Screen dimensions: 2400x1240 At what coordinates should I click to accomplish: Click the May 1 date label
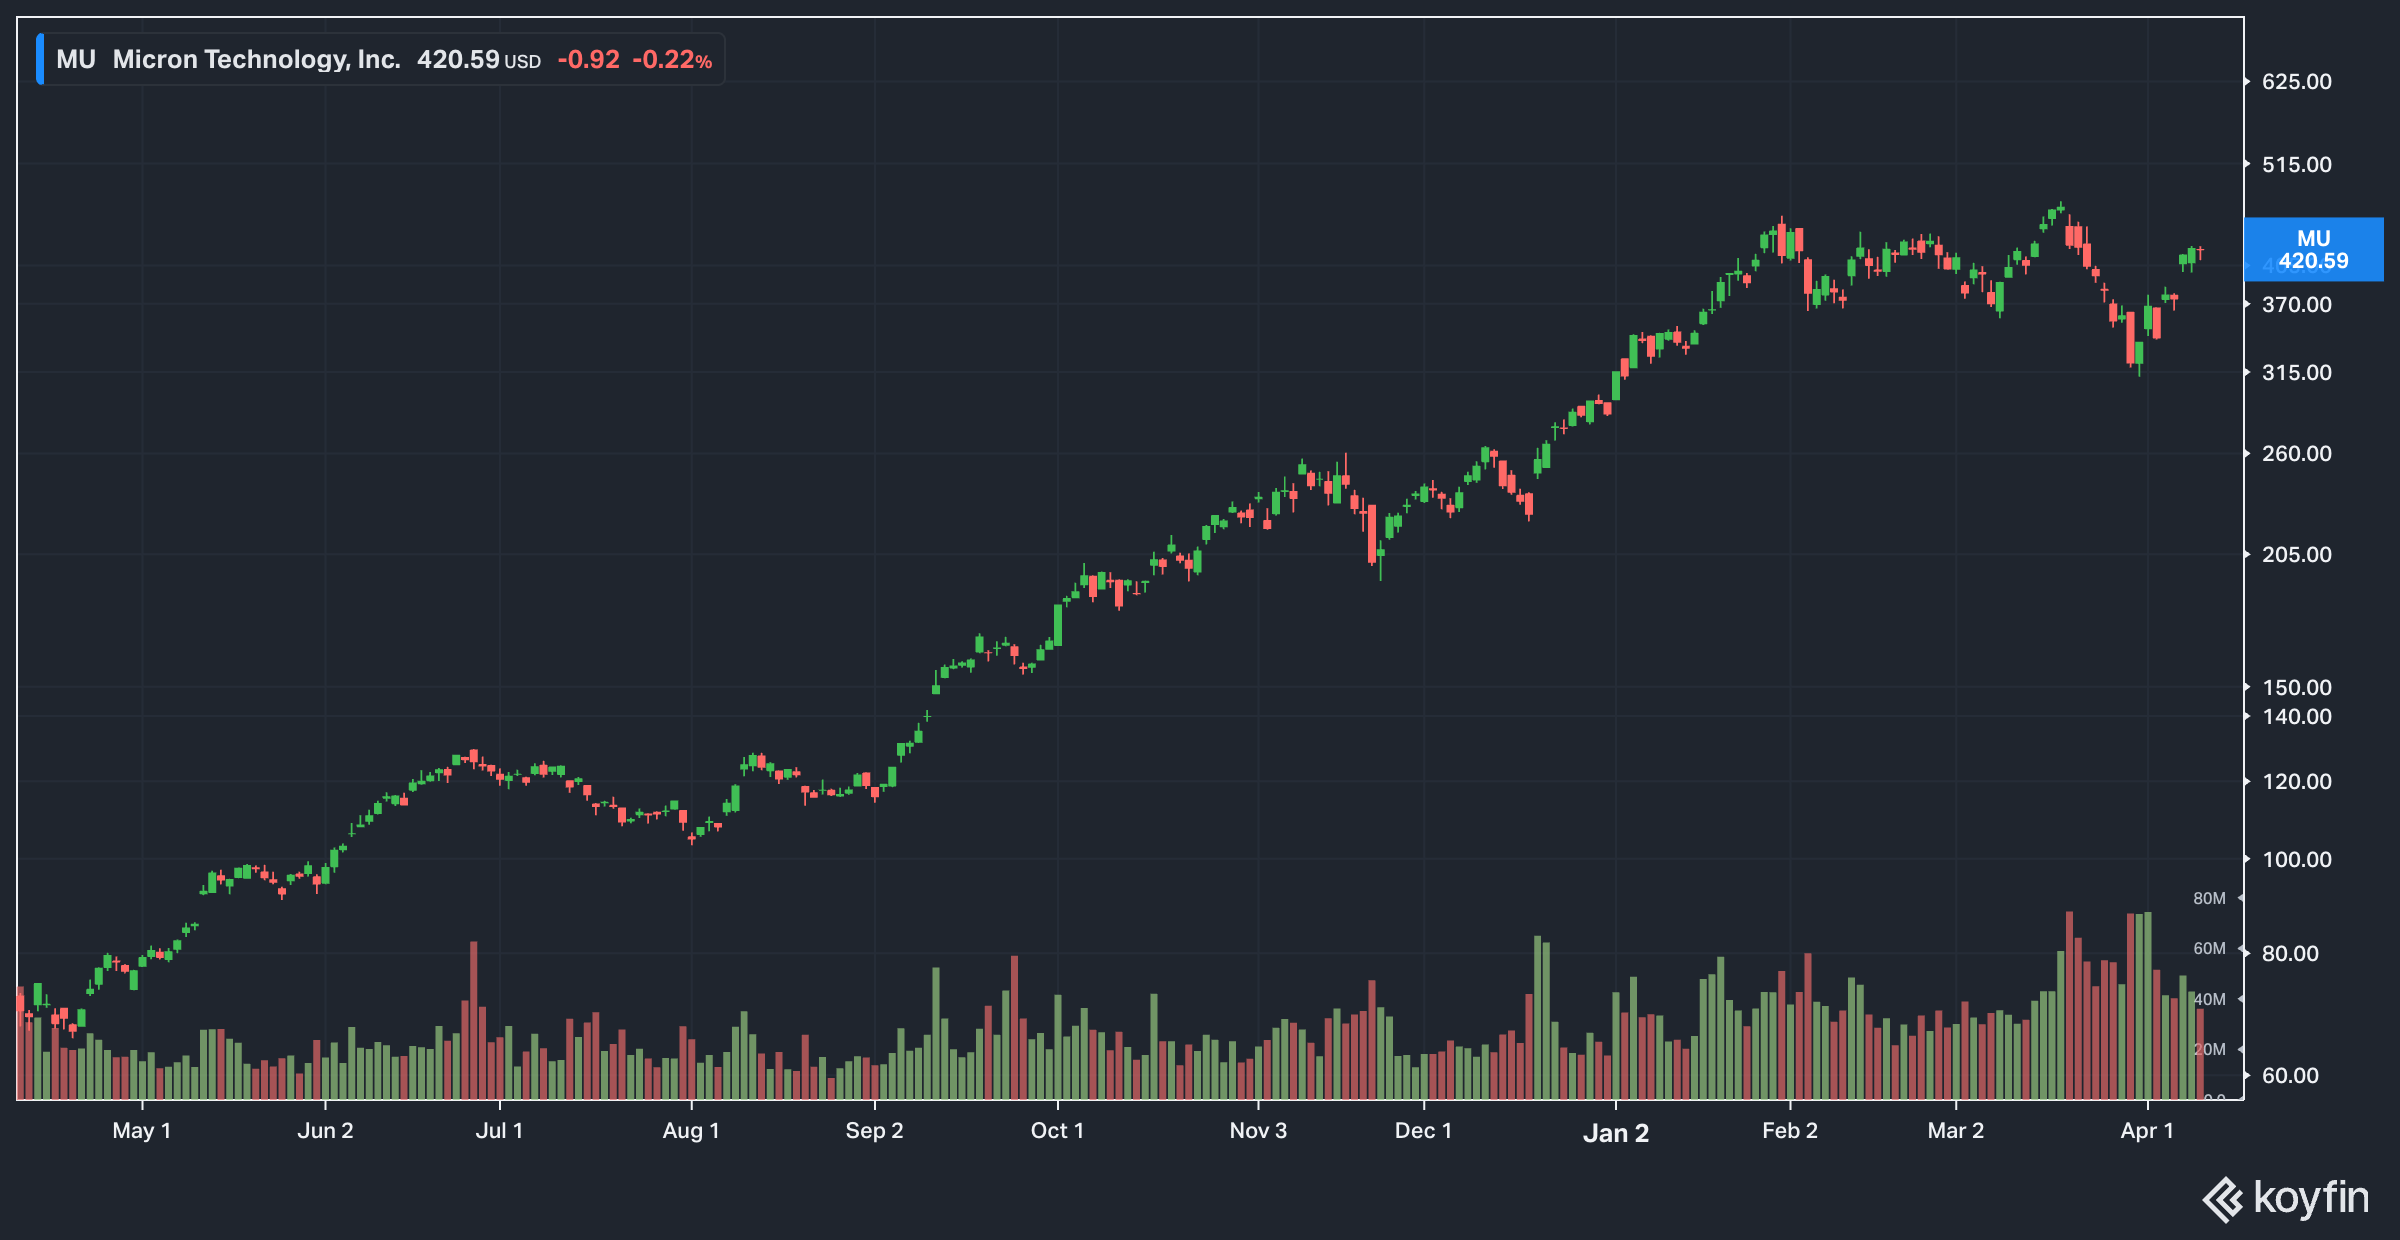click(141, 1131)
